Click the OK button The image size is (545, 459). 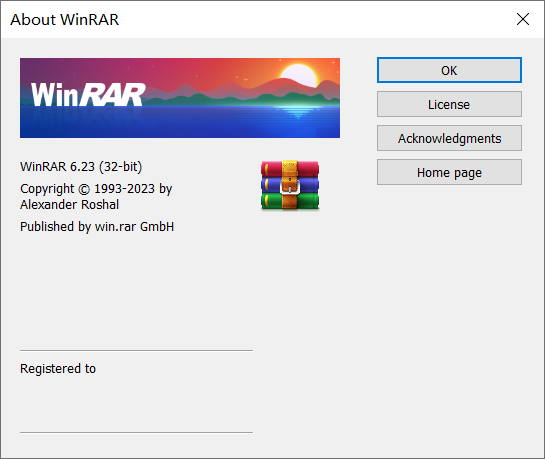(x=449, y=70)
